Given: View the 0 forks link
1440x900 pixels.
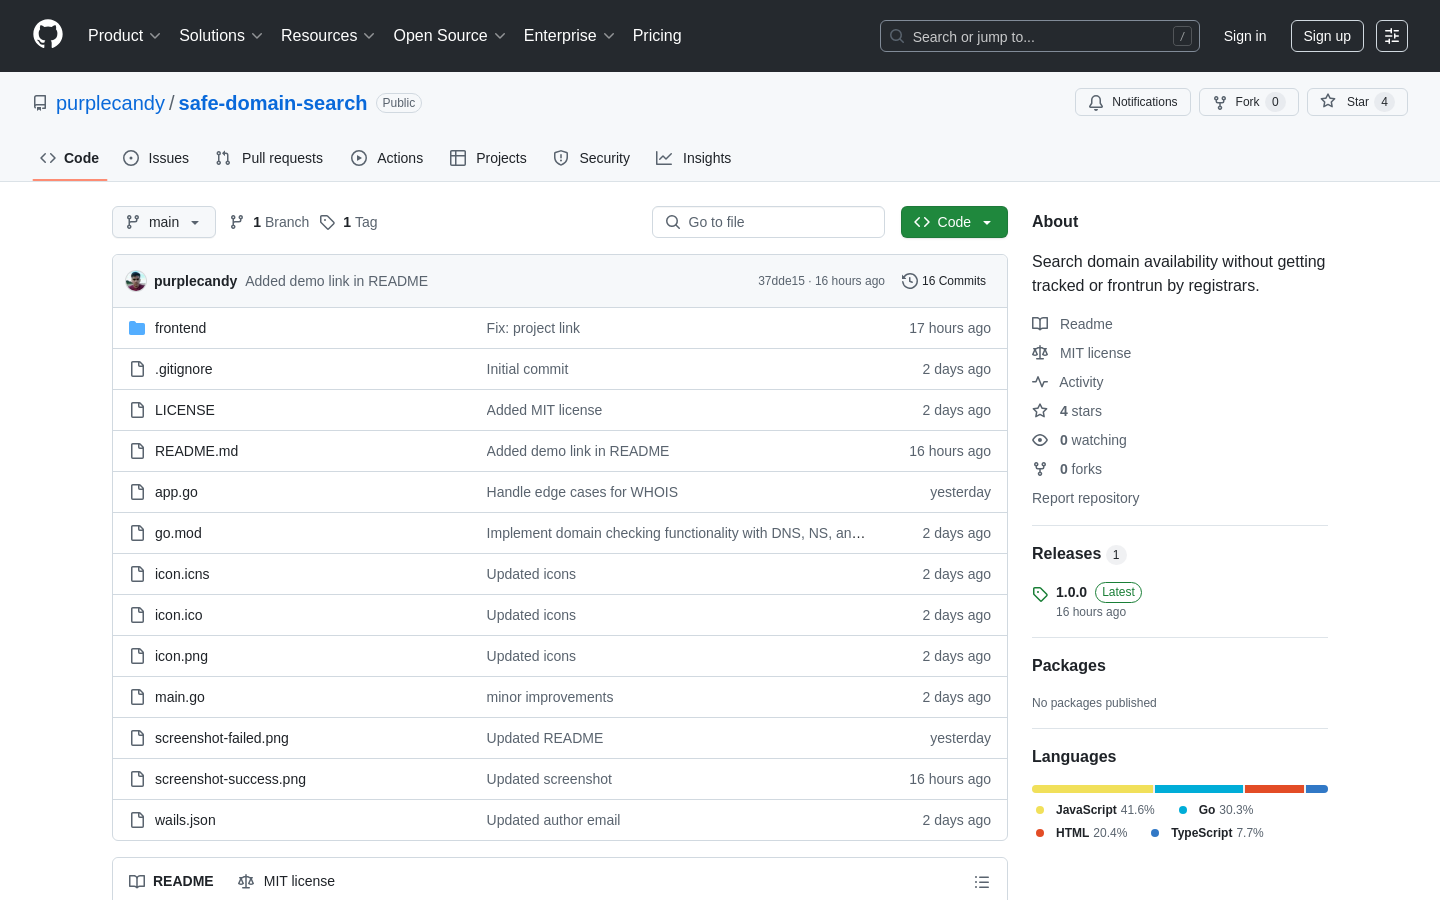Looking at the screenshot, I should (x=1067, y=469).
